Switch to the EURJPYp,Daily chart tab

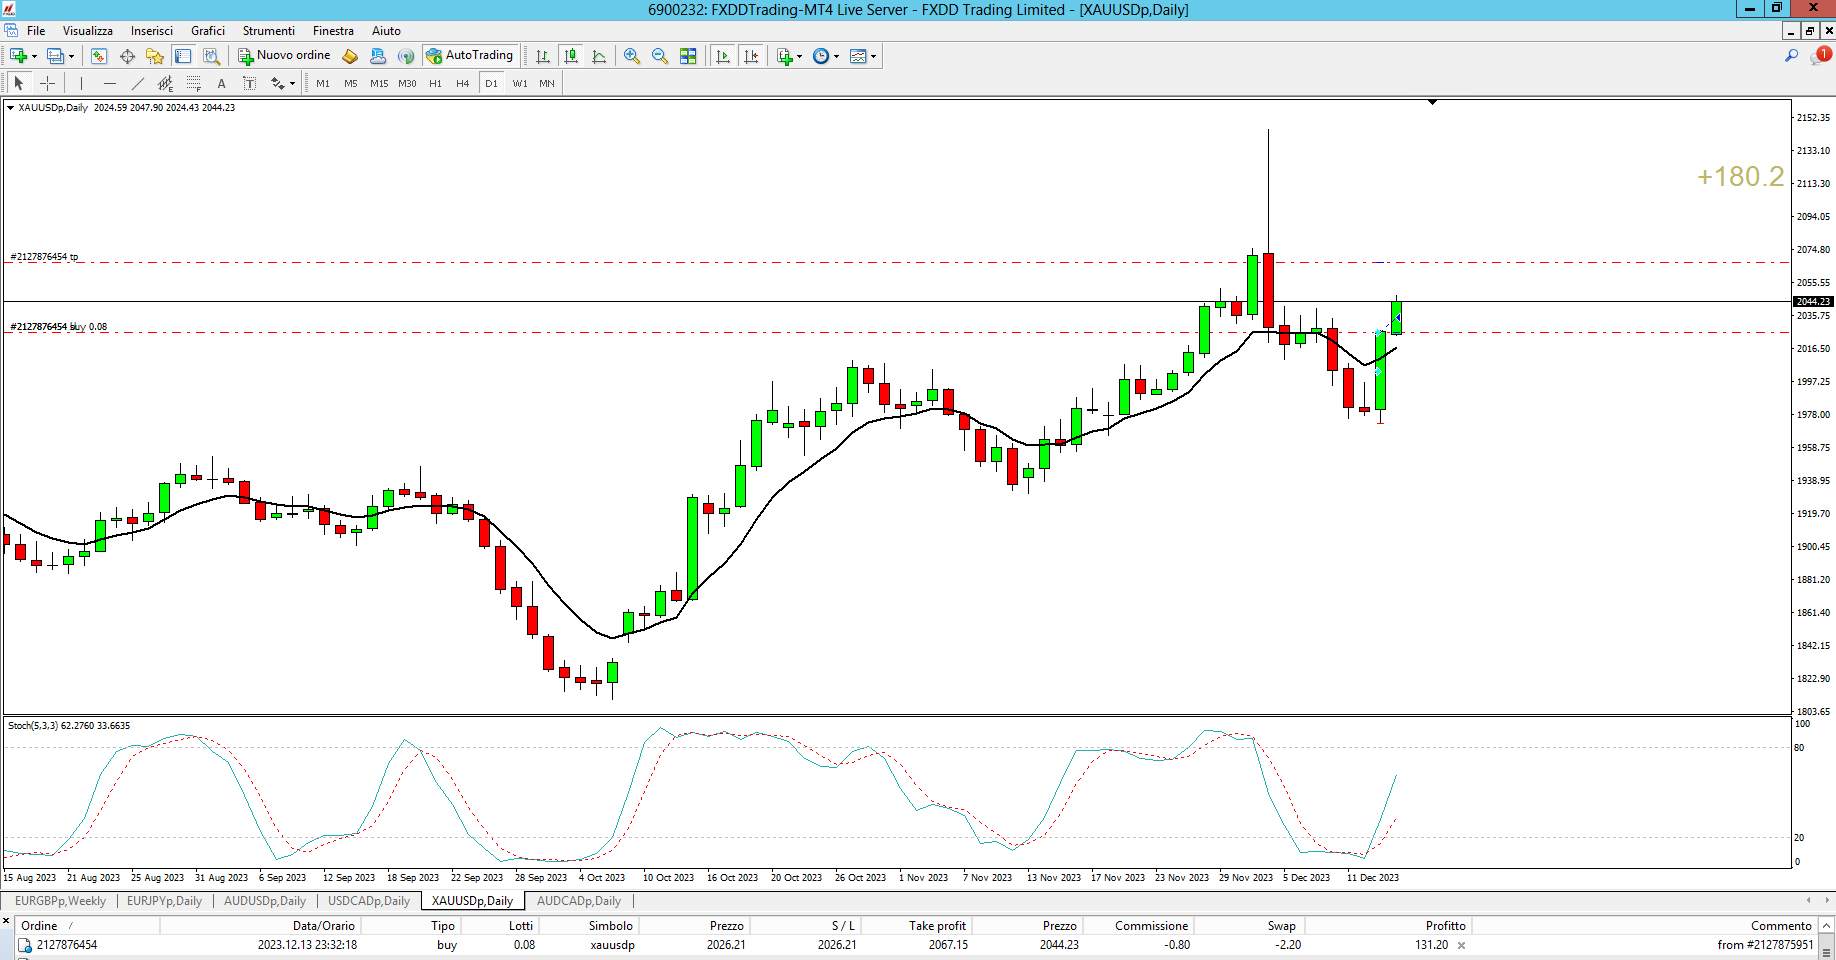point(164,901)
